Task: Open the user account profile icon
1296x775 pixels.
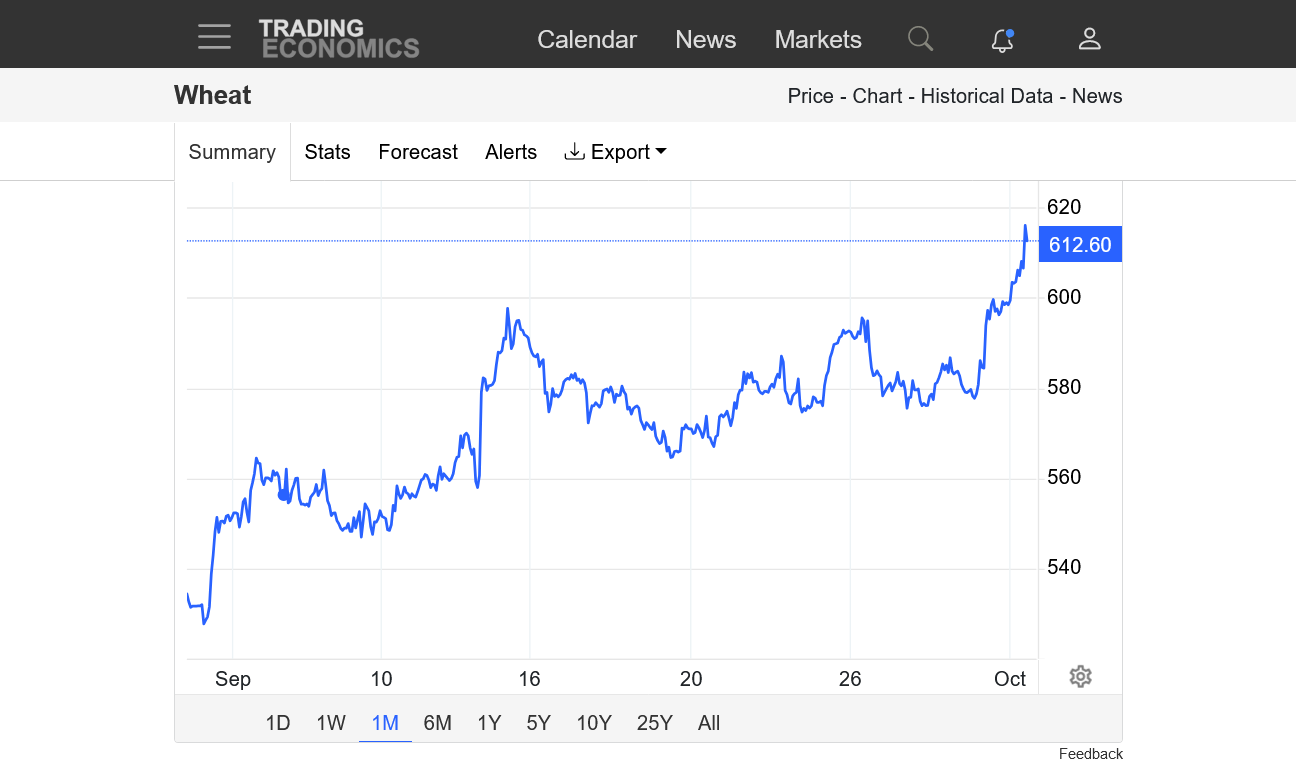Action: [1089, 39]
